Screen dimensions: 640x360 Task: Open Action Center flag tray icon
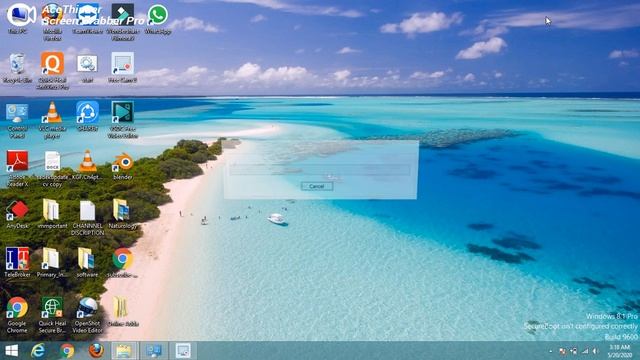[x=562, y=351]
